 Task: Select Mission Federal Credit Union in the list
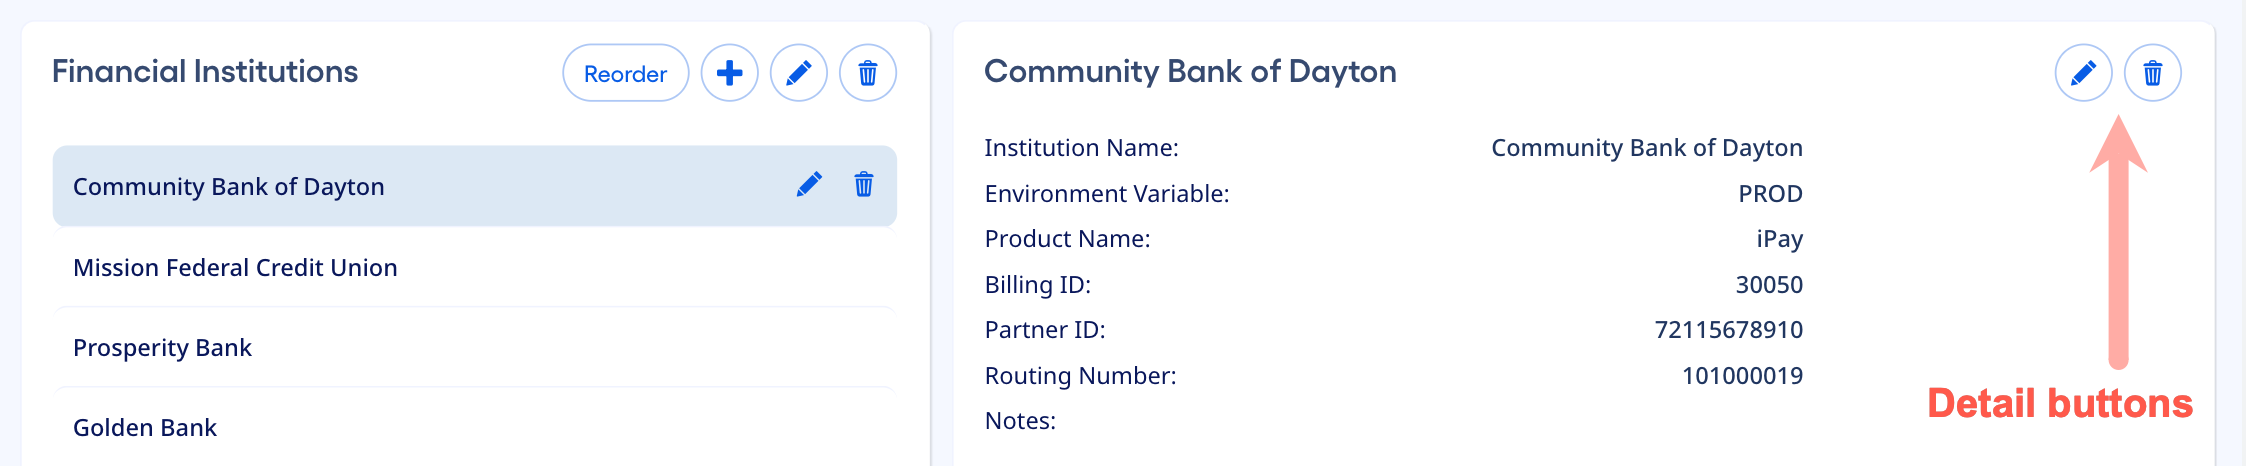(x=235, y=268)
